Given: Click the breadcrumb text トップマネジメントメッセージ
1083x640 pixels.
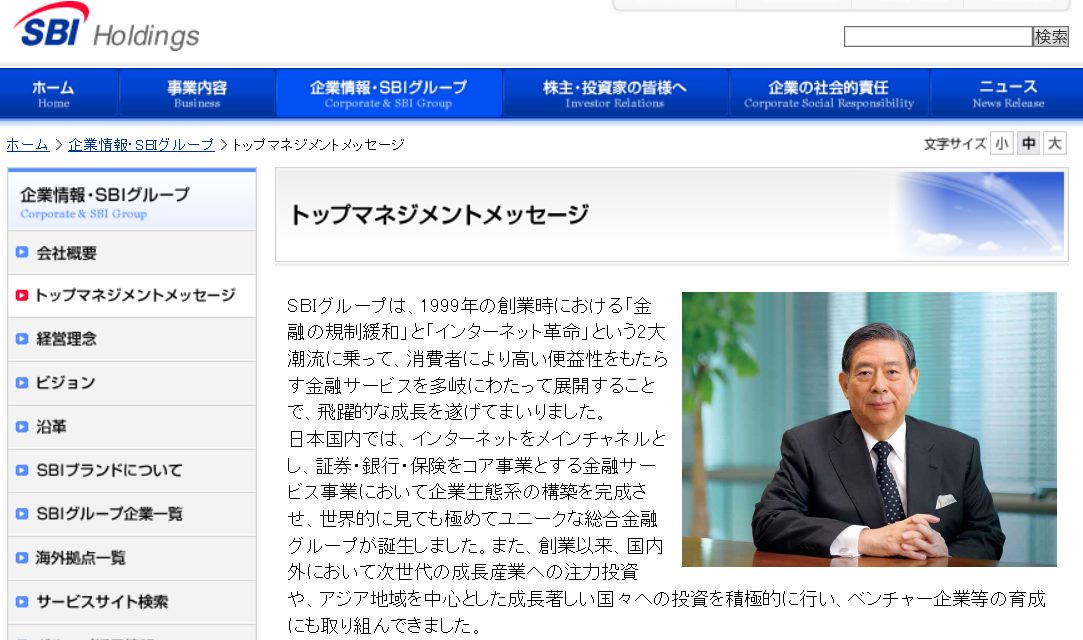Looking at the screenshot, I should click(x=318, y=144).
